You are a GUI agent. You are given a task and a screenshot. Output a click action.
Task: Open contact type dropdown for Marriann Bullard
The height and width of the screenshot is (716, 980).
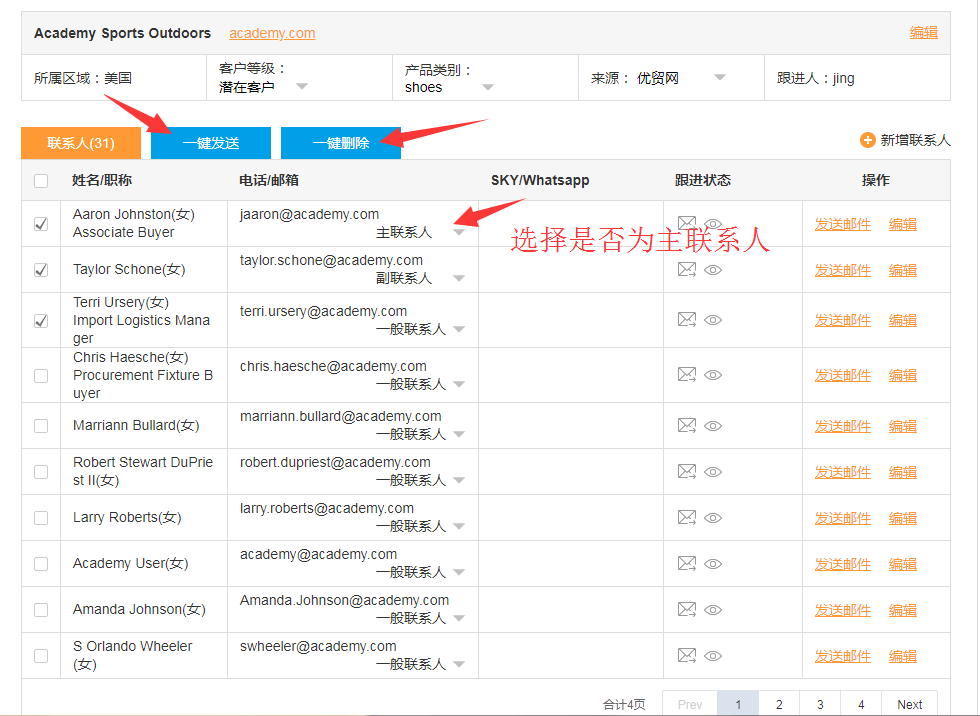[459, 434]
